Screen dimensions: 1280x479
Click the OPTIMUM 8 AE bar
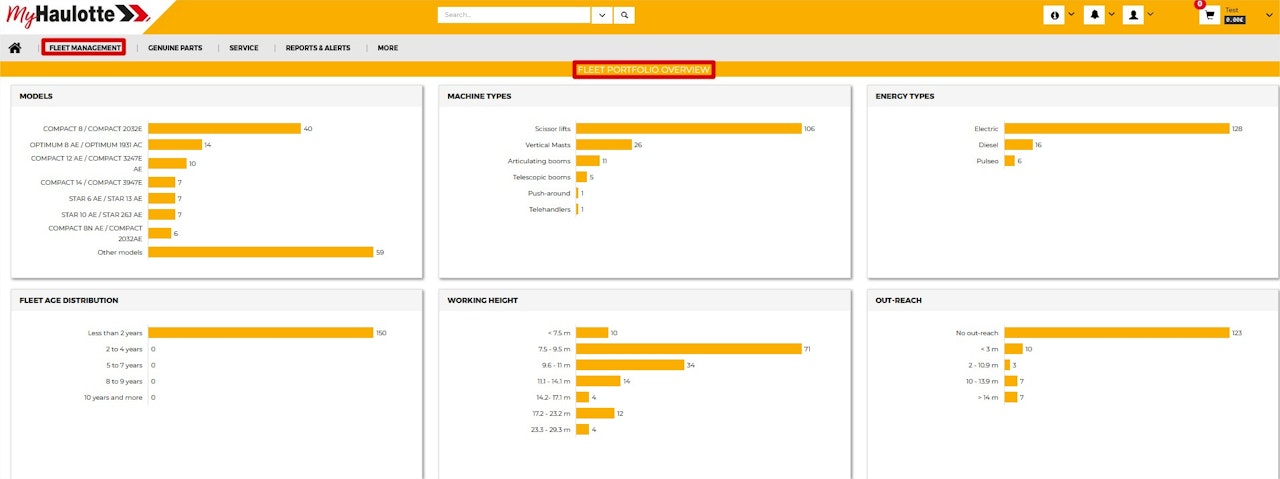click(x=175, y=144)
